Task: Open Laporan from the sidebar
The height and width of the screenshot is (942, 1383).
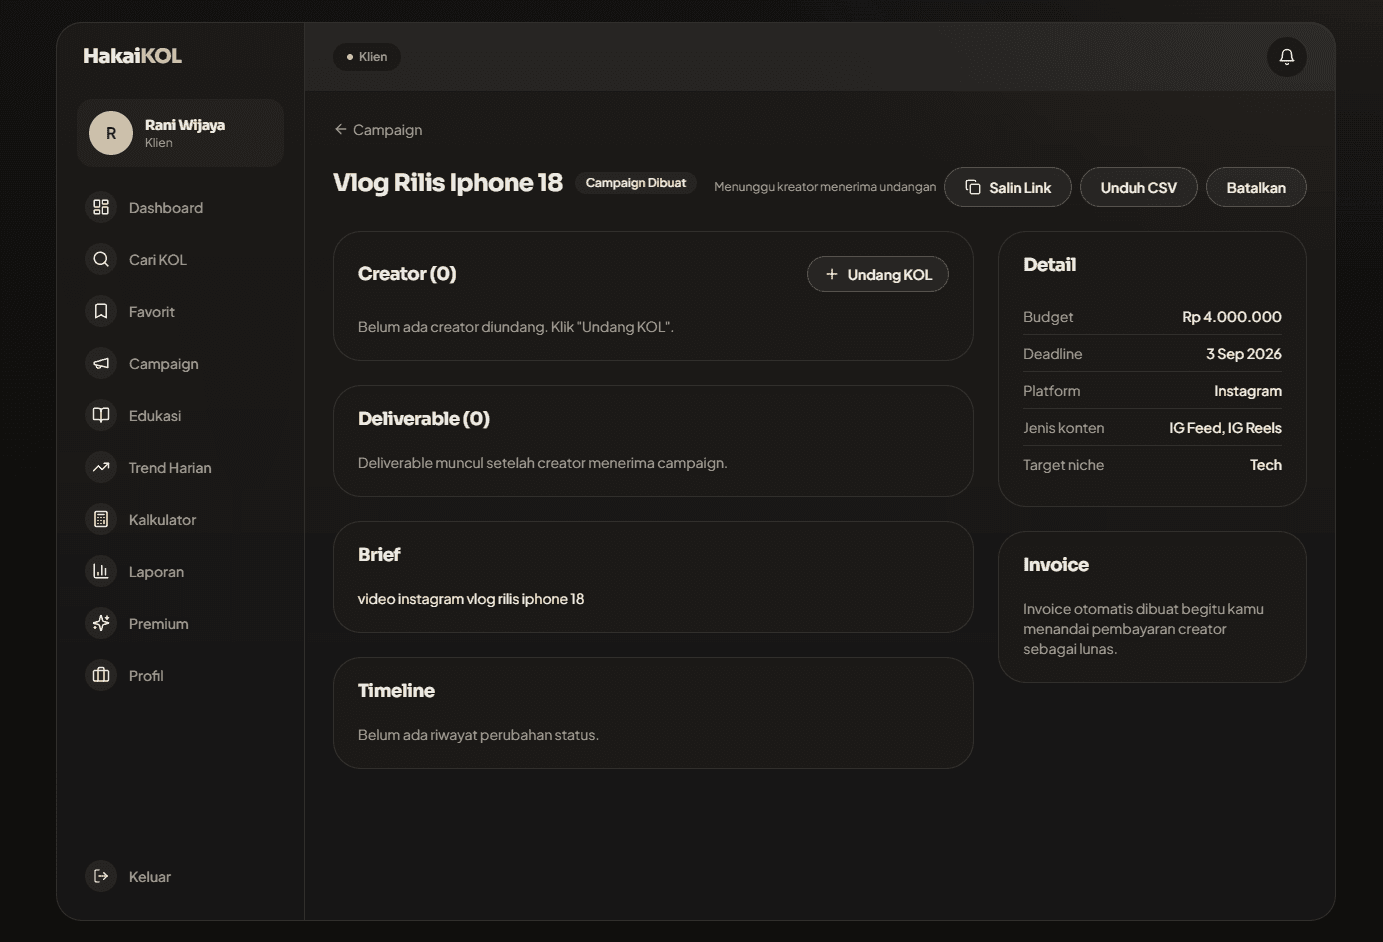Action: pyautogui.click(x=180, y=571)
